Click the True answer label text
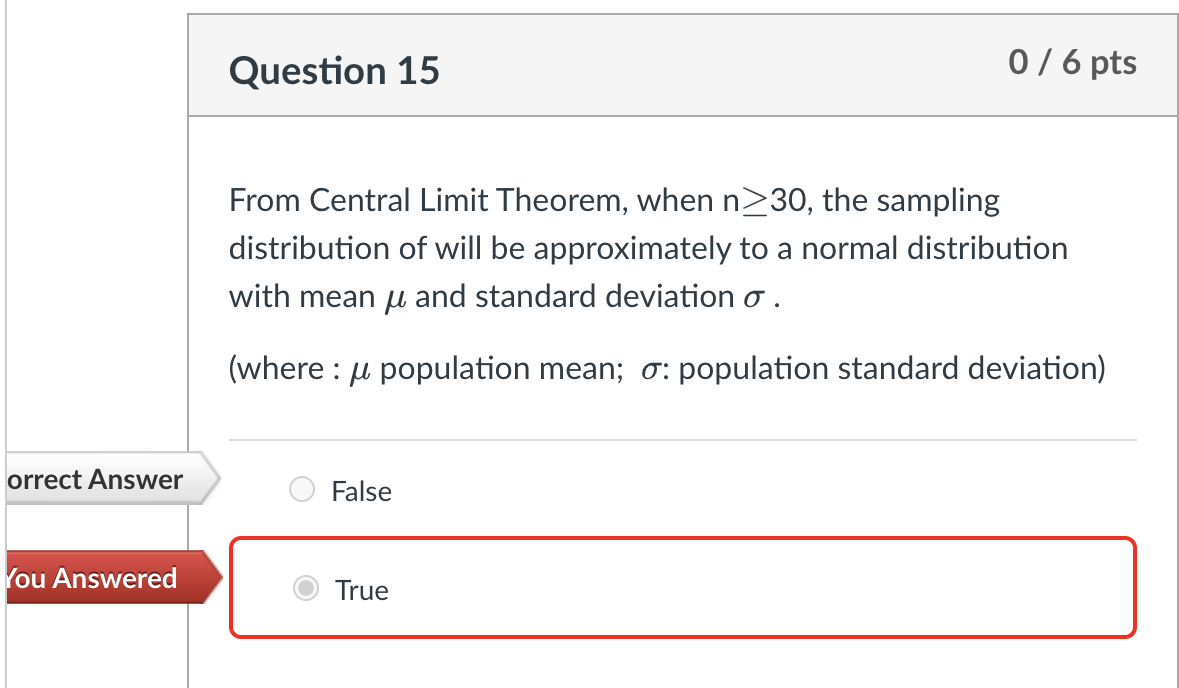Viewport: 1179px width, 688px height. pyautogui.click(x=360, y=590)
